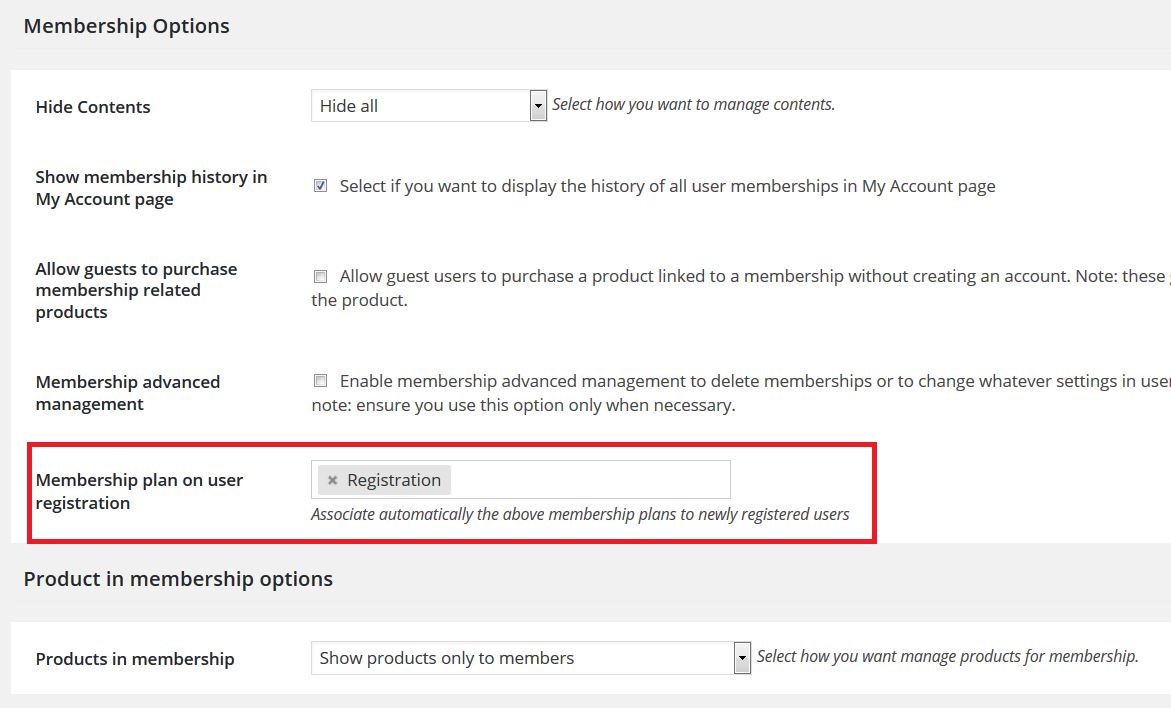Click the Allow guests to purchase label

pyautogui.click(x=136, y=291)
